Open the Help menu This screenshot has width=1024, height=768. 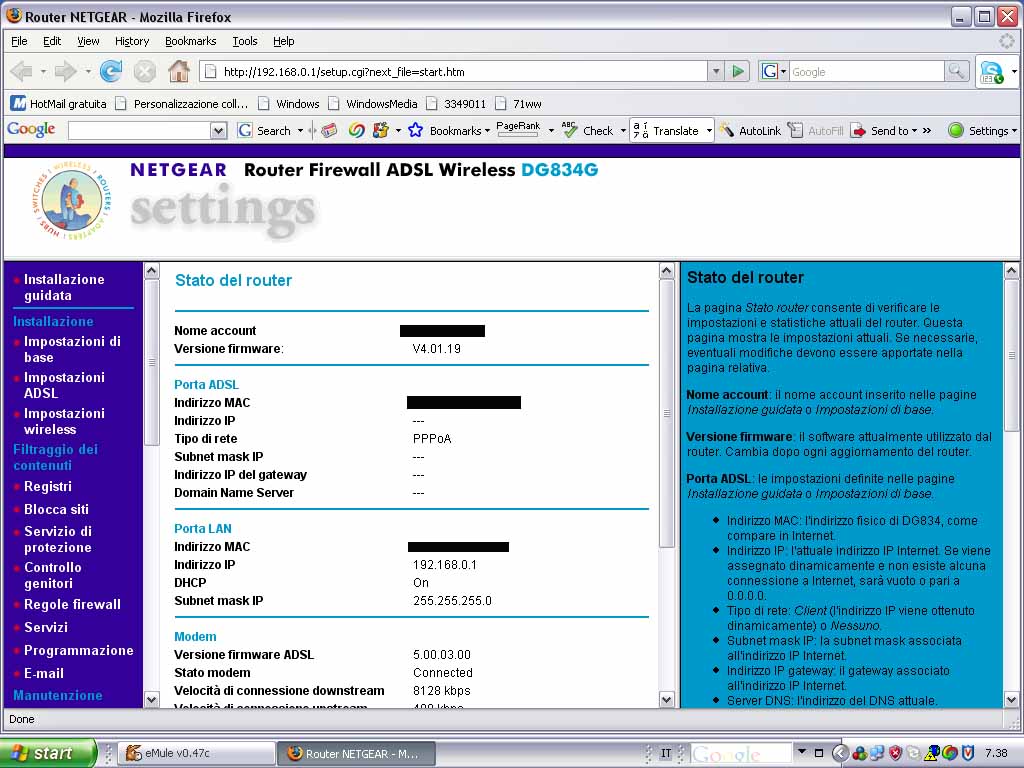283,41
